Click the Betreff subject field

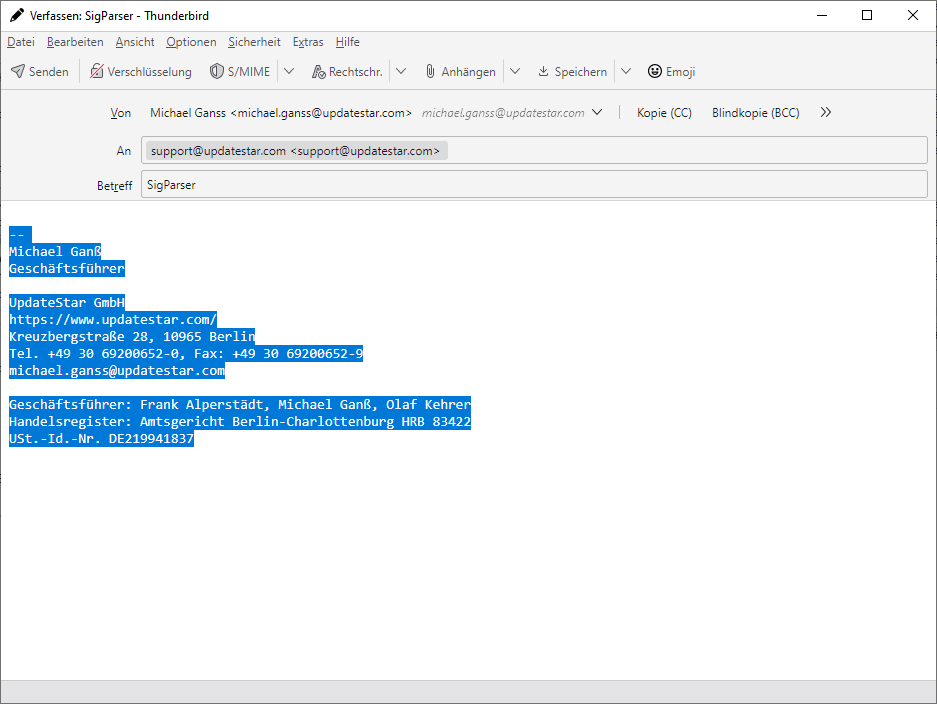coord(534,185)
